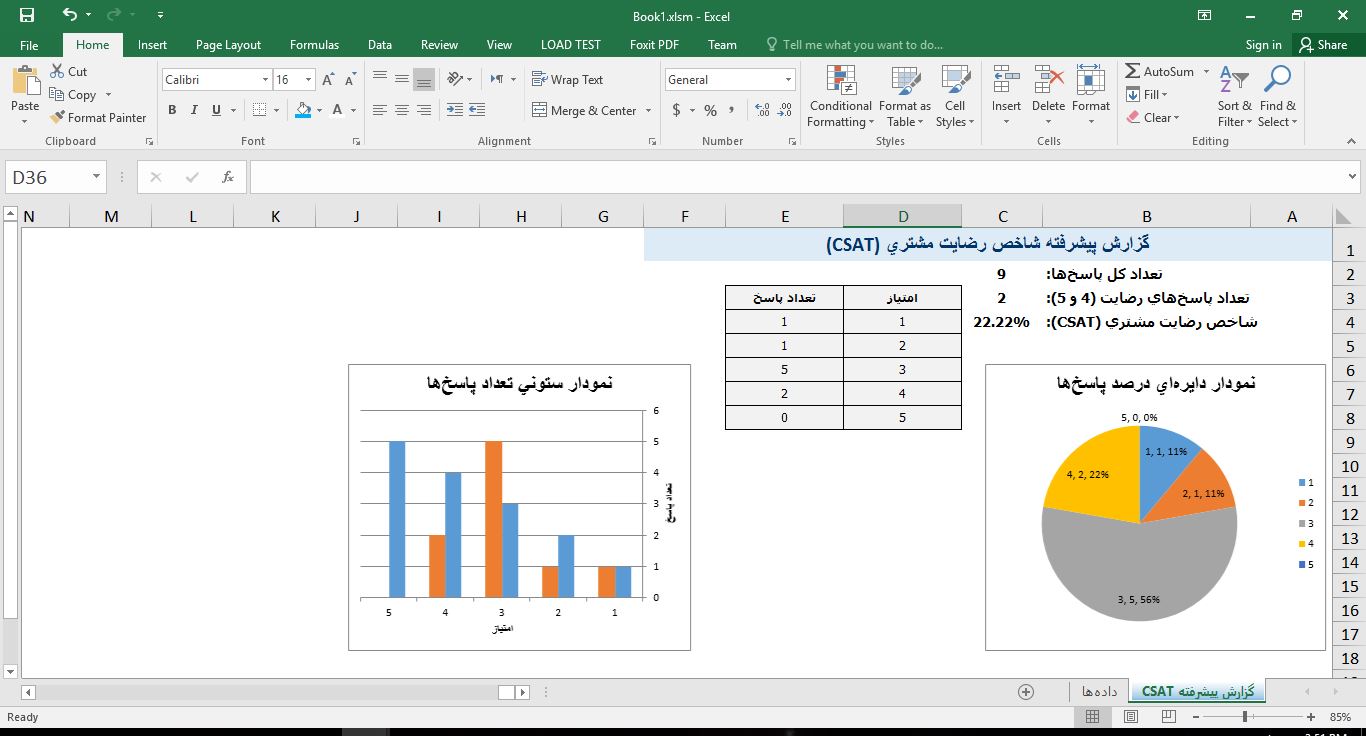
Task: Adjust the zoom slider in status bar
Action: [1245, 716]
